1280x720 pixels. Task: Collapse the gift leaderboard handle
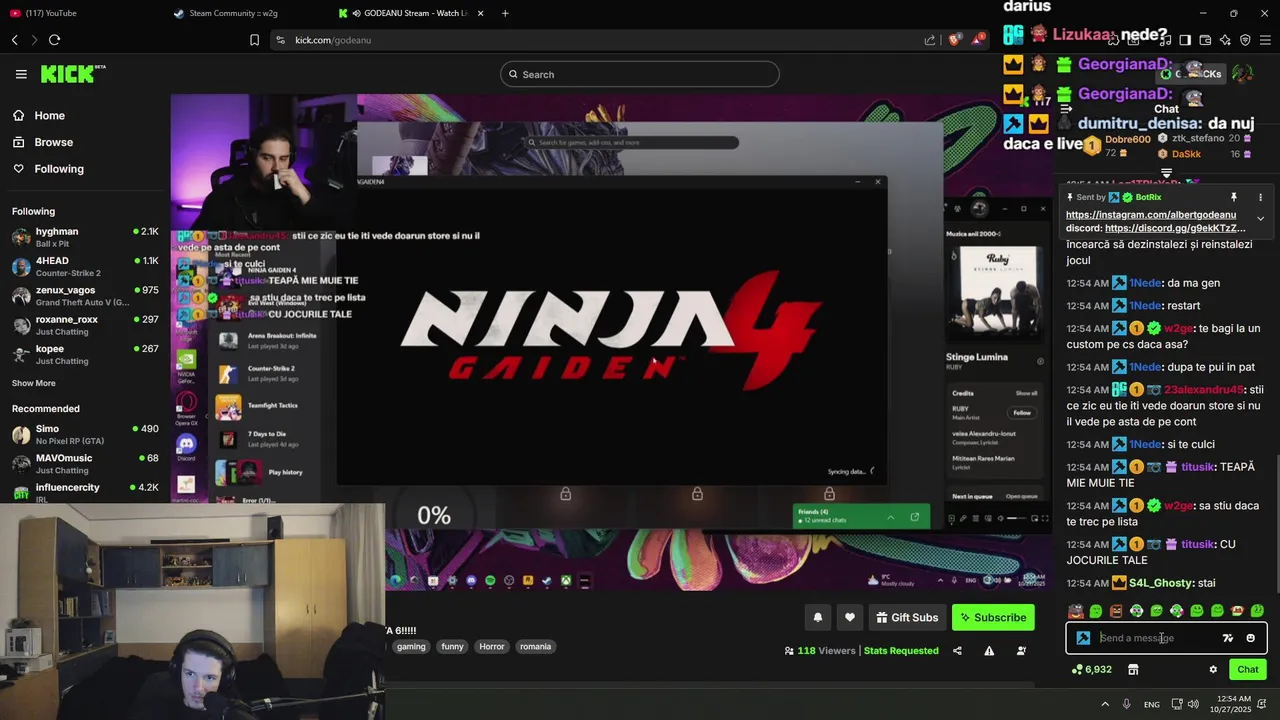1166,173
